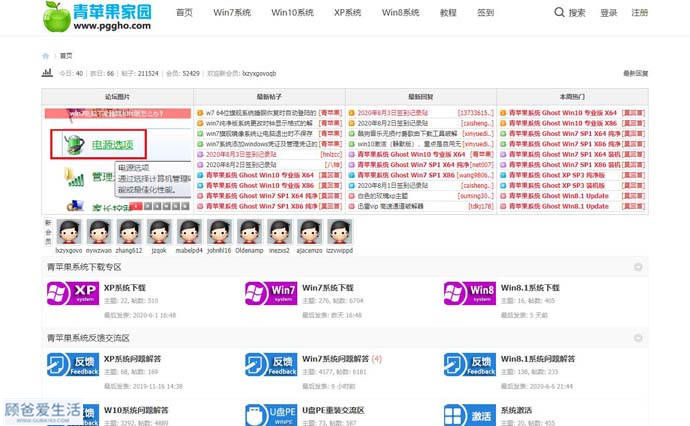Screen dimensions: 690x426
Task: Open the 教程 nav menu item
Action: 448,12
